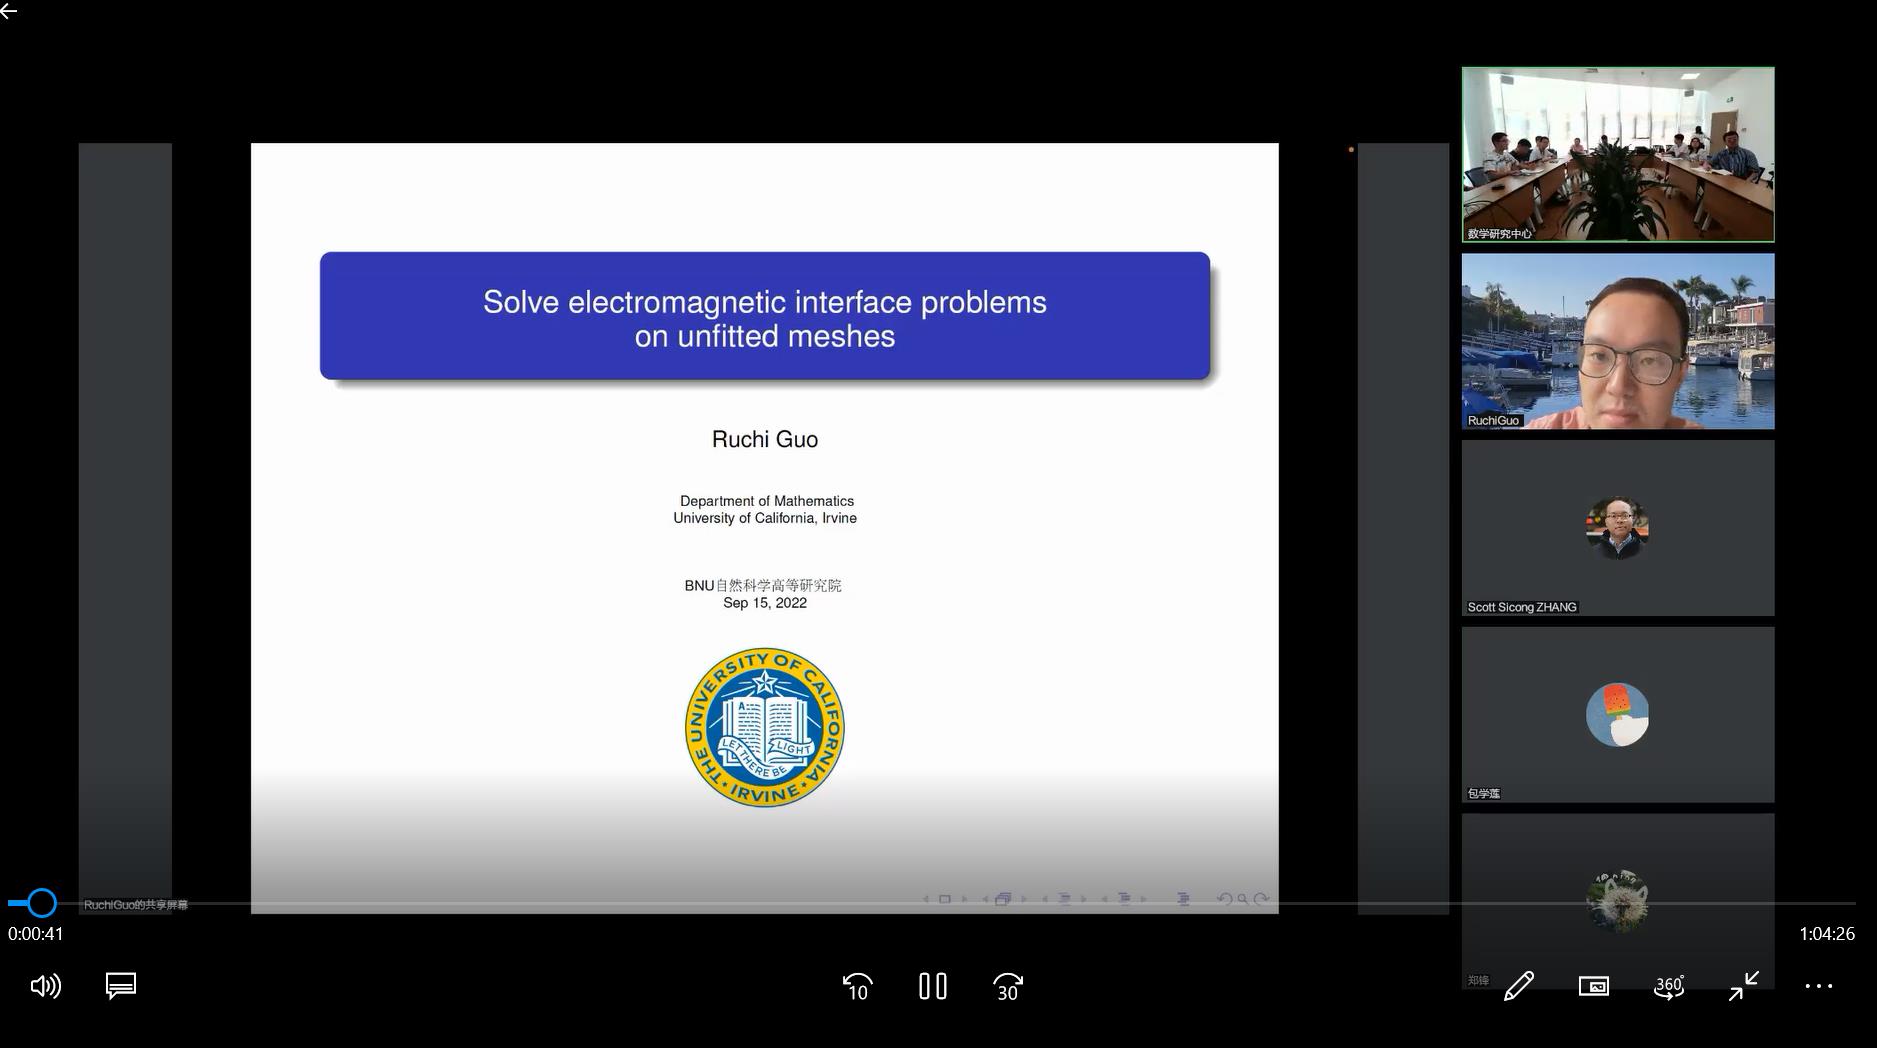
Task: Click Scott Sicong ZHANG participant tile
Action: point(1617,527)
